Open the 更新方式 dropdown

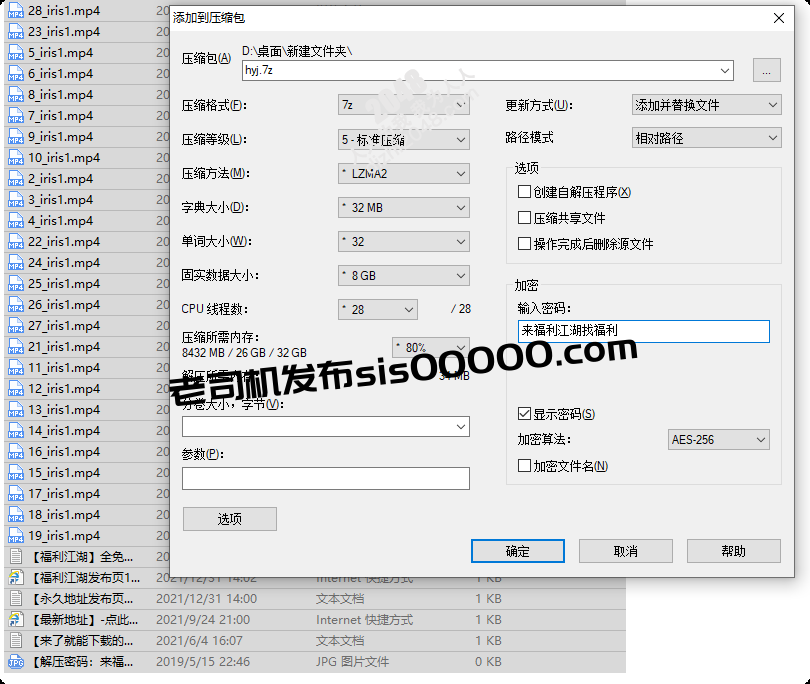coord(706,105)
